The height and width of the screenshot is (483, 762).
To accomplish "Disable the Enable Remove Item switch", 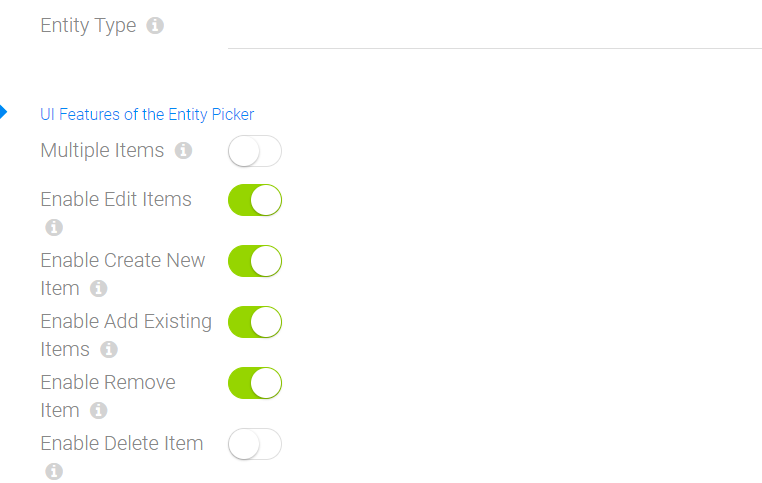I will (x=255, y=383).
